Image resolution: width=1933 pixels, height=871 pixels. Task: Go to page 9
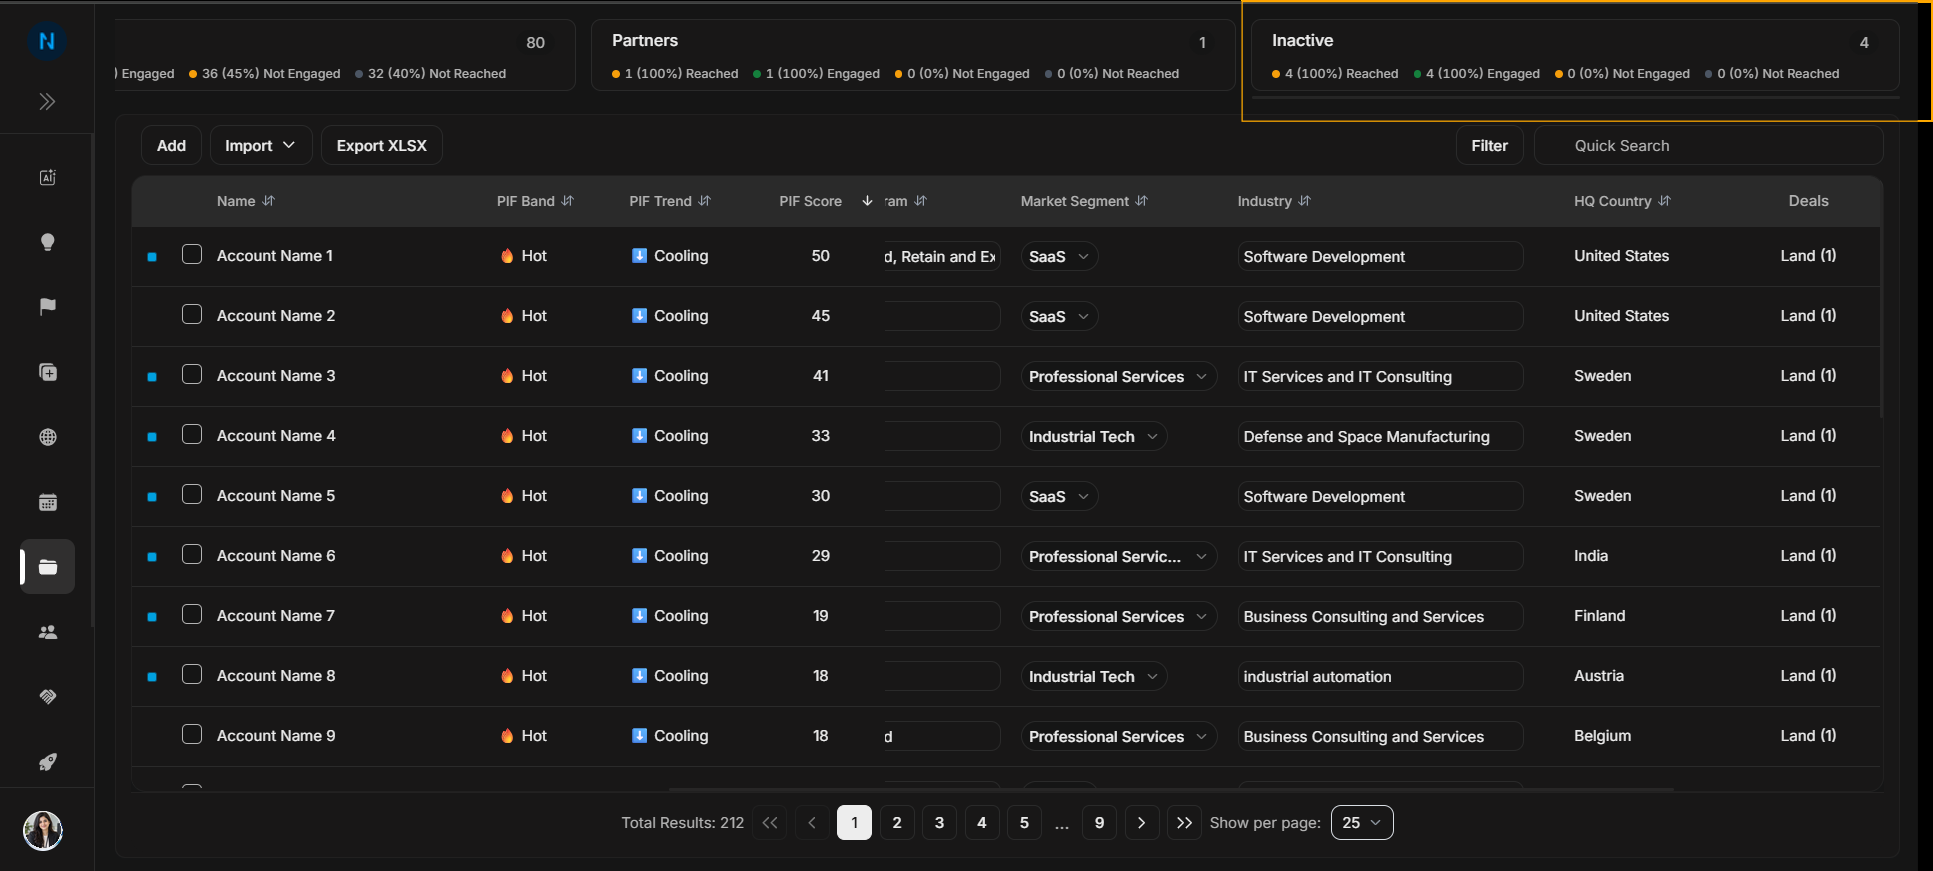click(x=1099, y=822)
